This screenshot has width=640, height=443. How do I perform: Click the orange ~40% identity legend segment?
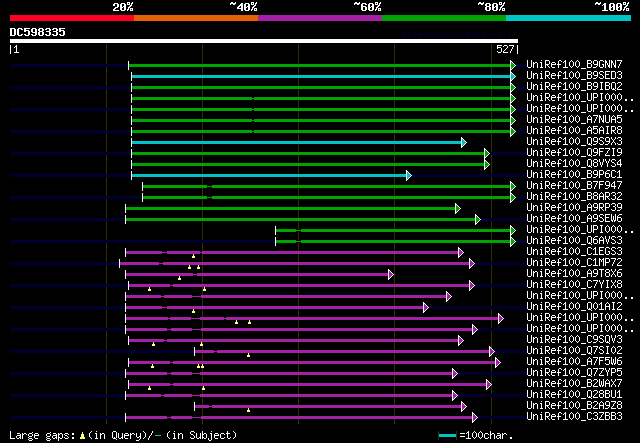(196, 18)
